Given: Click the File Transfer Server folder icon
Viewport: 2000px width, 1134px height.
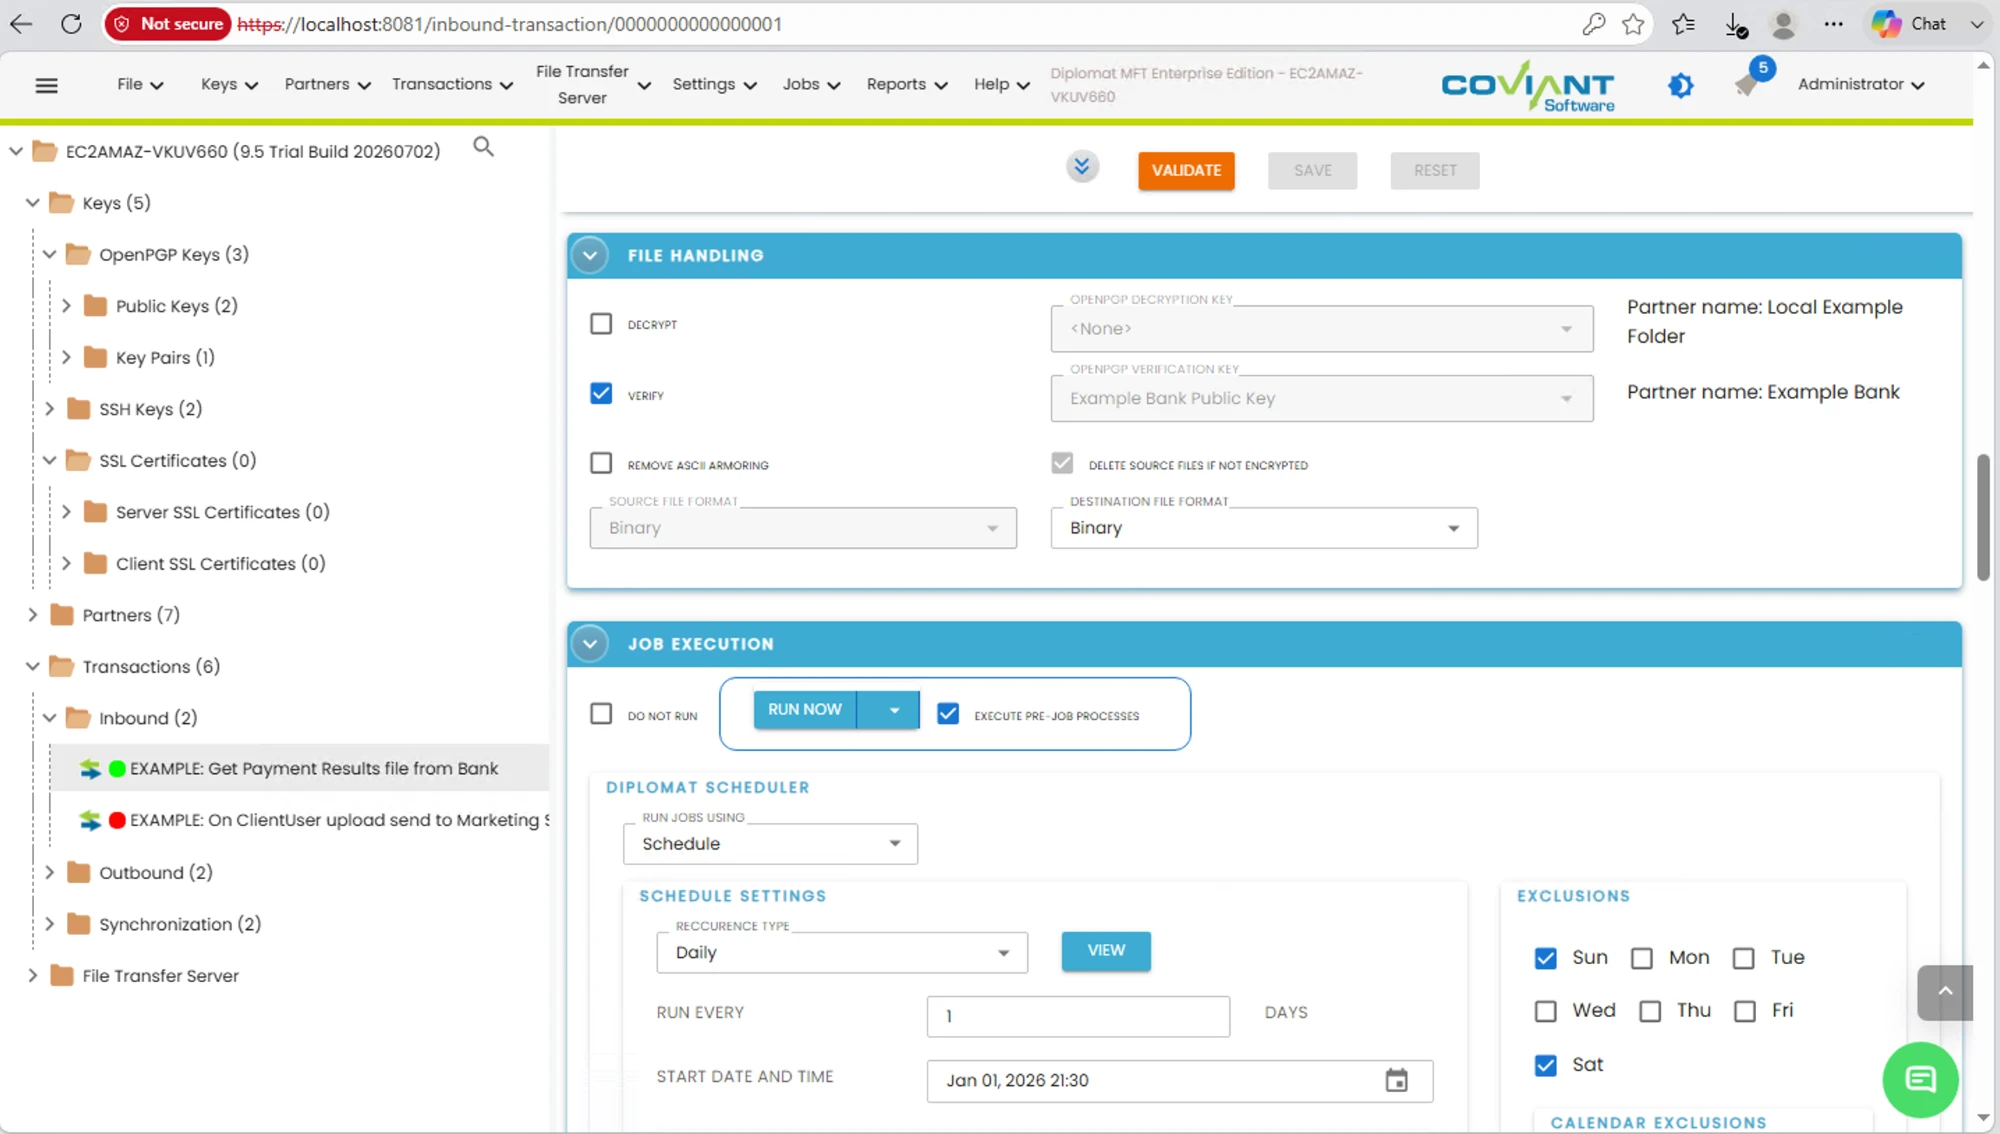Looking at the screenshot, I should 62,976.
